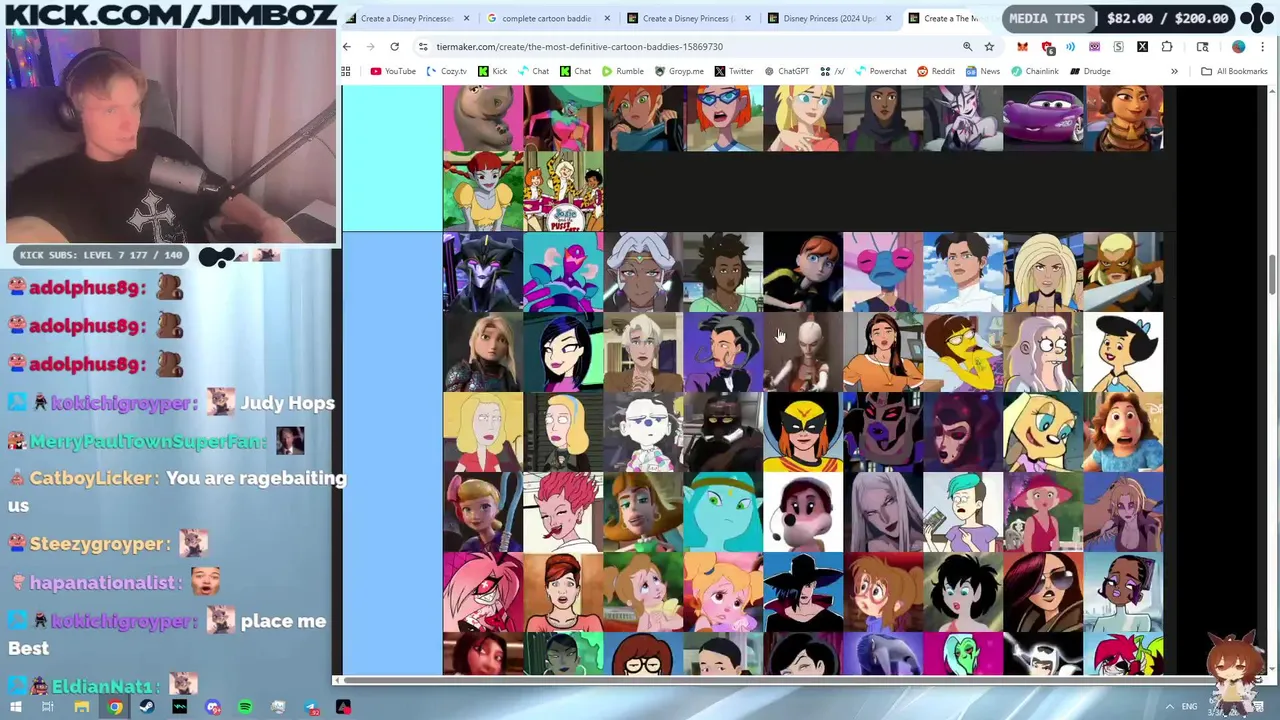
Task: Open the Rumble bookmark
Action: coord(622,71)
